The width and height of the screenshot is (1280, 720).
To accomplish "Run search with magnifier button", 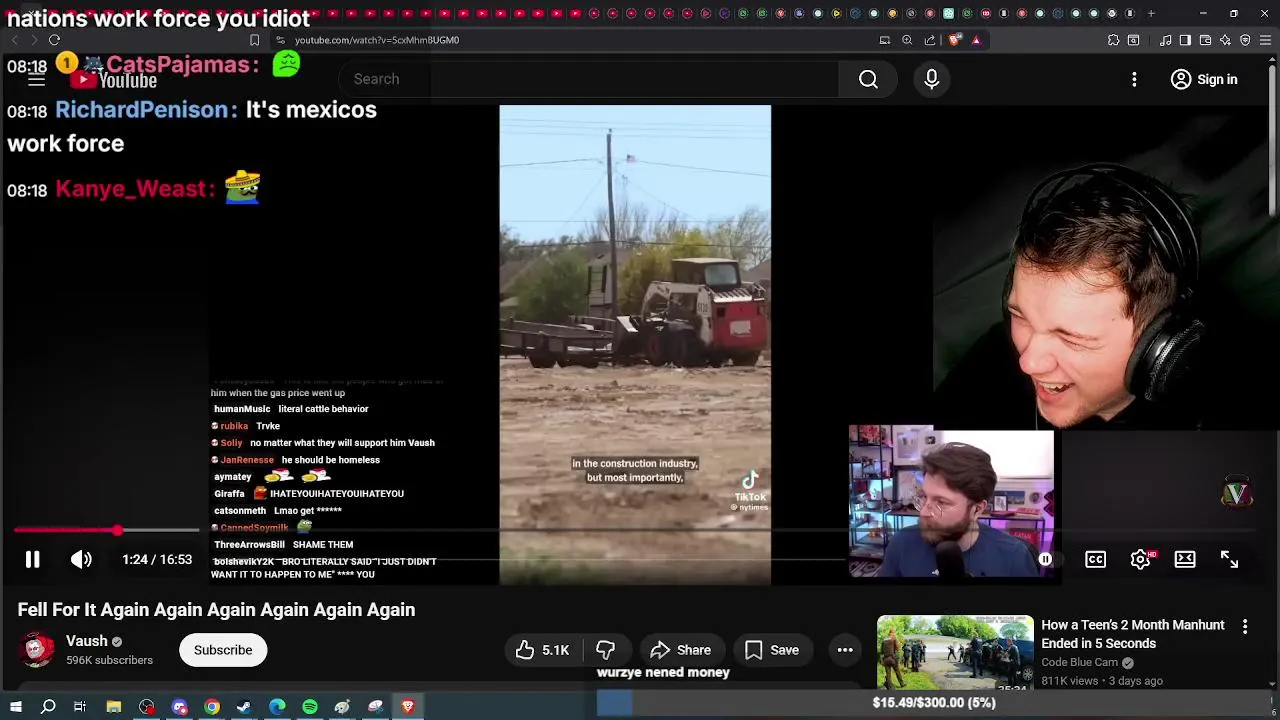I will tap(868, 79).
